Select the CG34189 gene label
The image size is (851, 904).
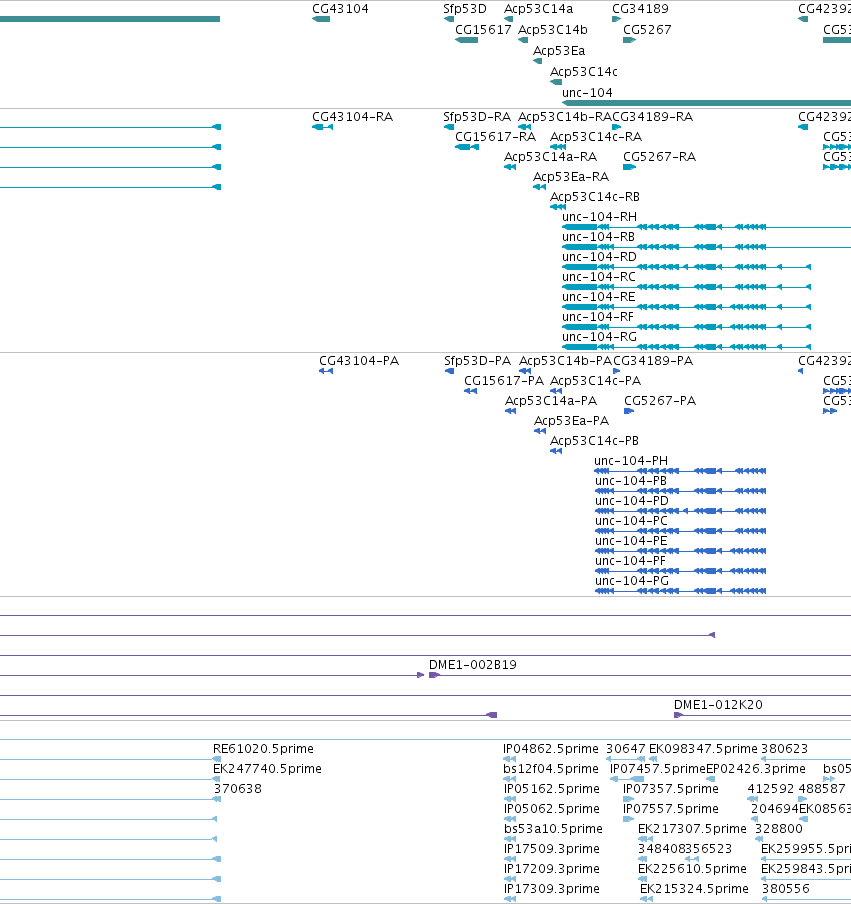pos(640,9)
